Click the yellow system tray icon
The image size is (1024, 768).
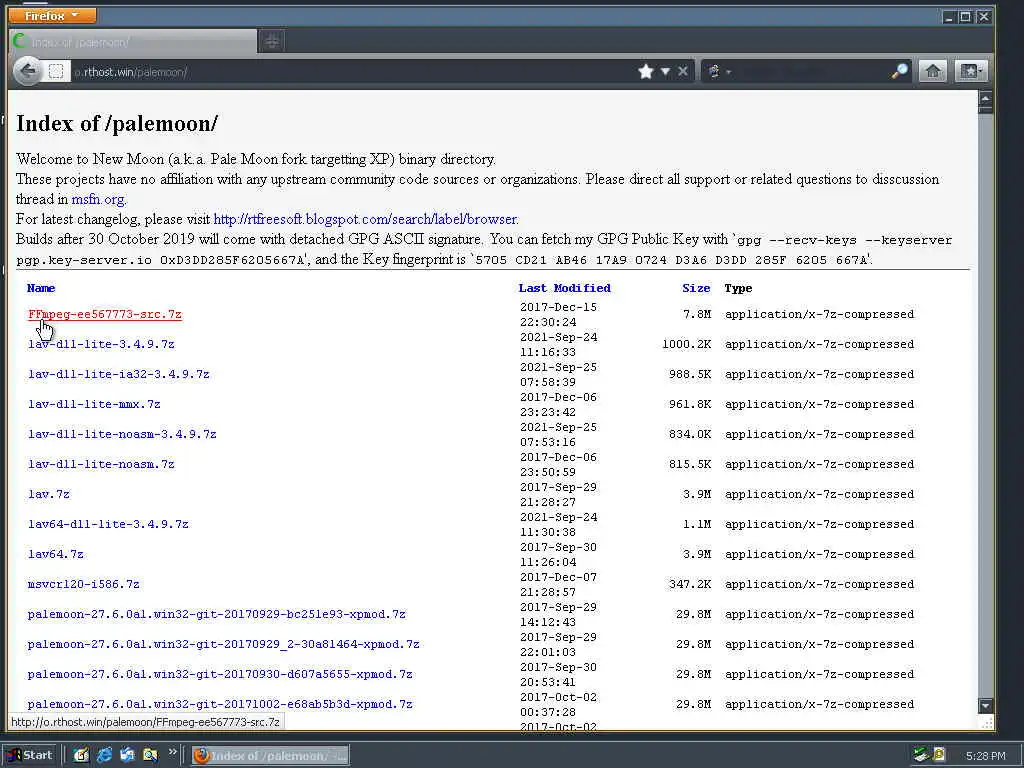(x=939, y=755)
